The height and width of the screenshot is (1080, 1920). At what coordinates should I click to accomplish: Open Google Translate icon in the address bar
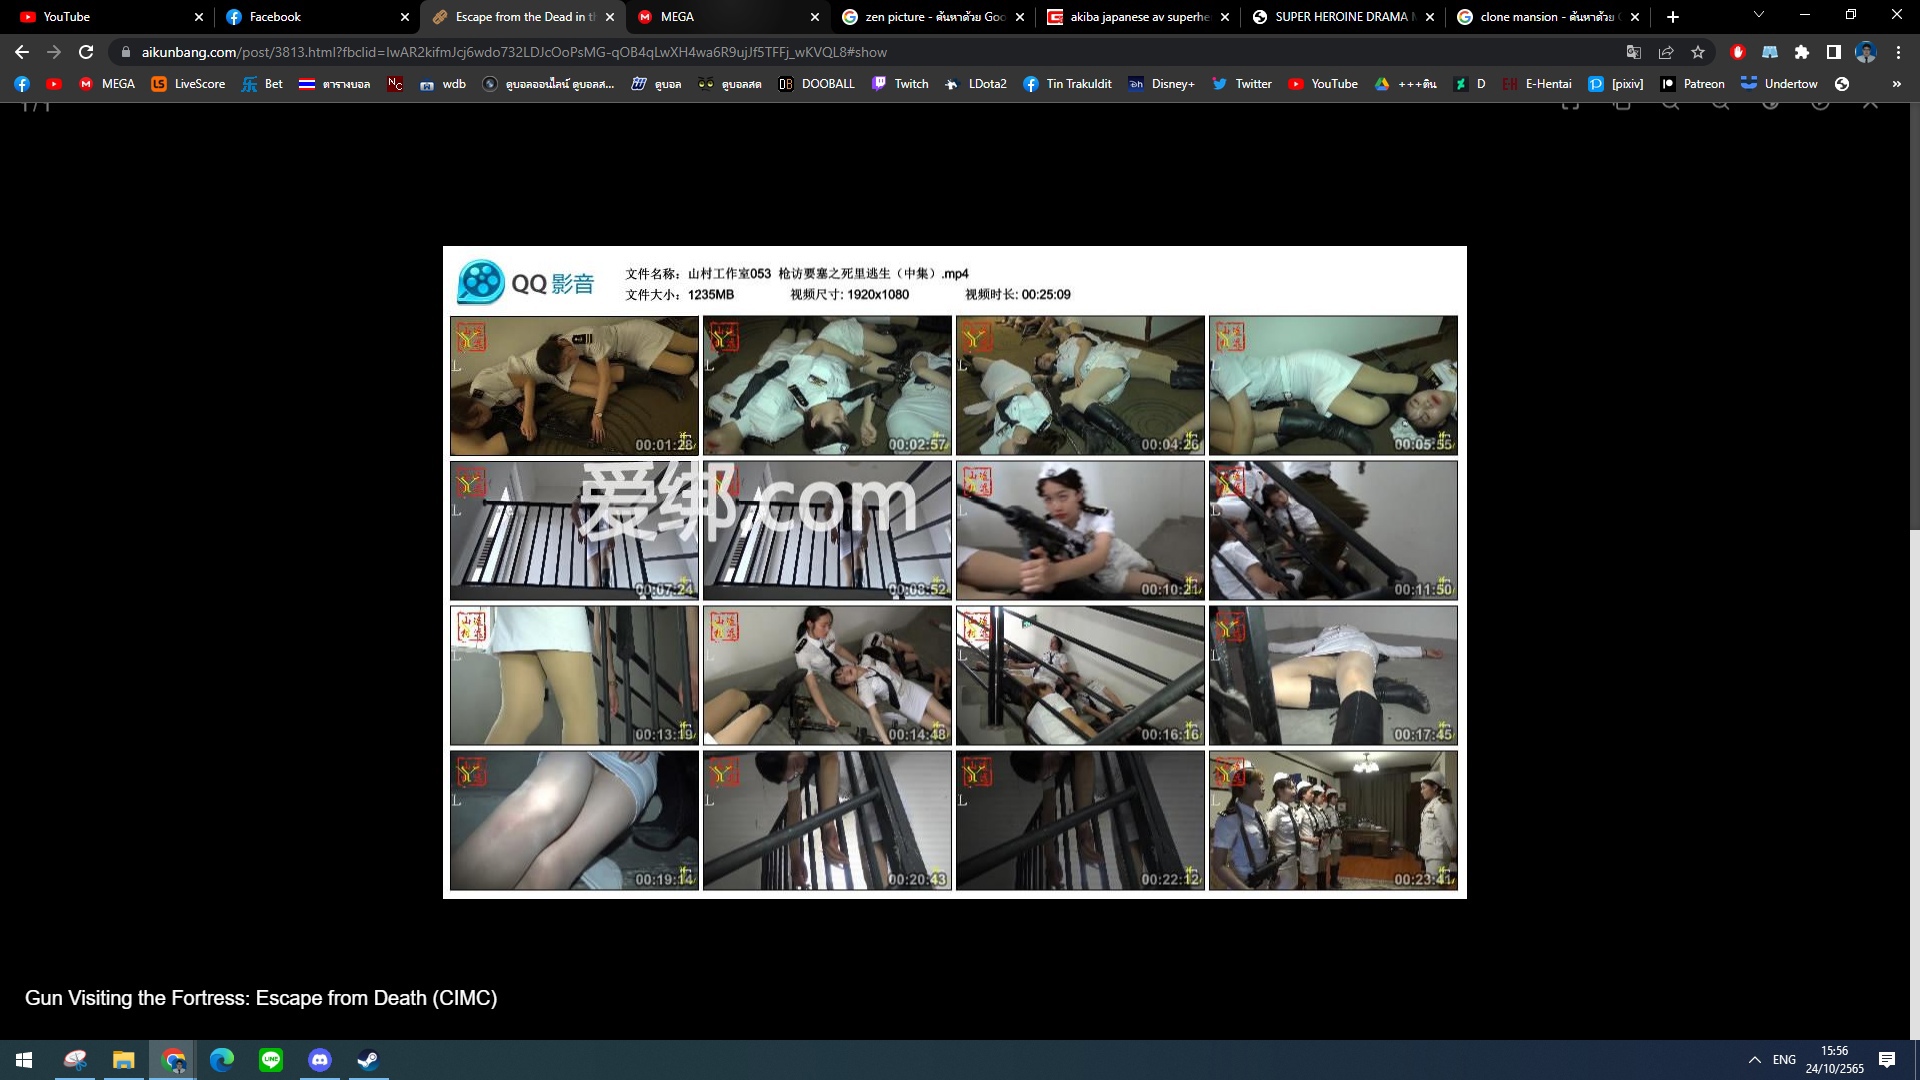tap(1634, 52)
